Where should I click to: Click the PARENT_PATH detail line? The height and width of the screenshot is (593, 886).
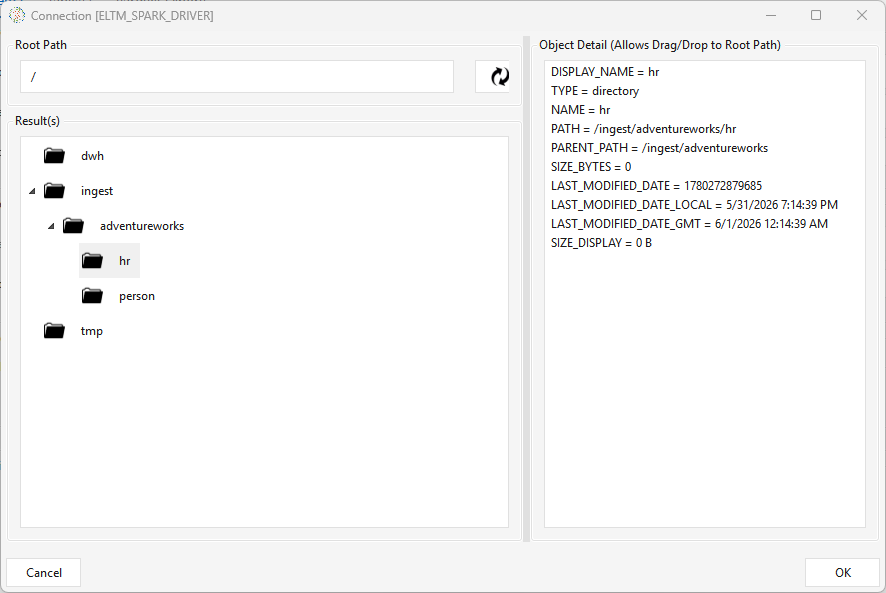(659, 148)
